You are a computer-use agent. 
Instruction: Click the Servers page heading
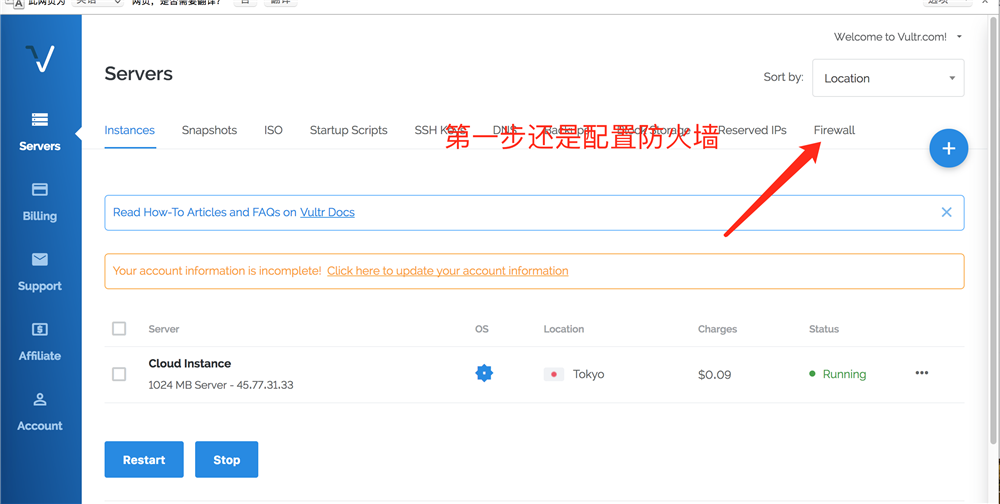point(138,74)
